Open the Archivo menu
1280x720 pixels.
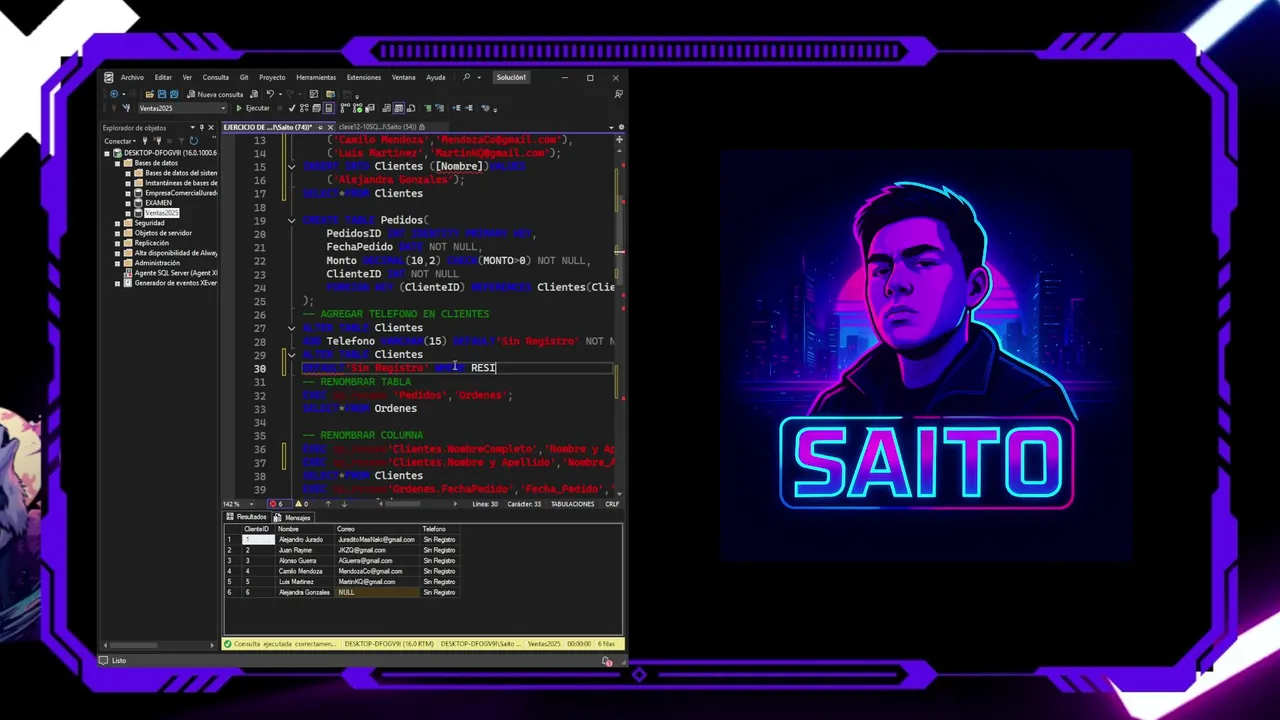click(x=132, y=77)
